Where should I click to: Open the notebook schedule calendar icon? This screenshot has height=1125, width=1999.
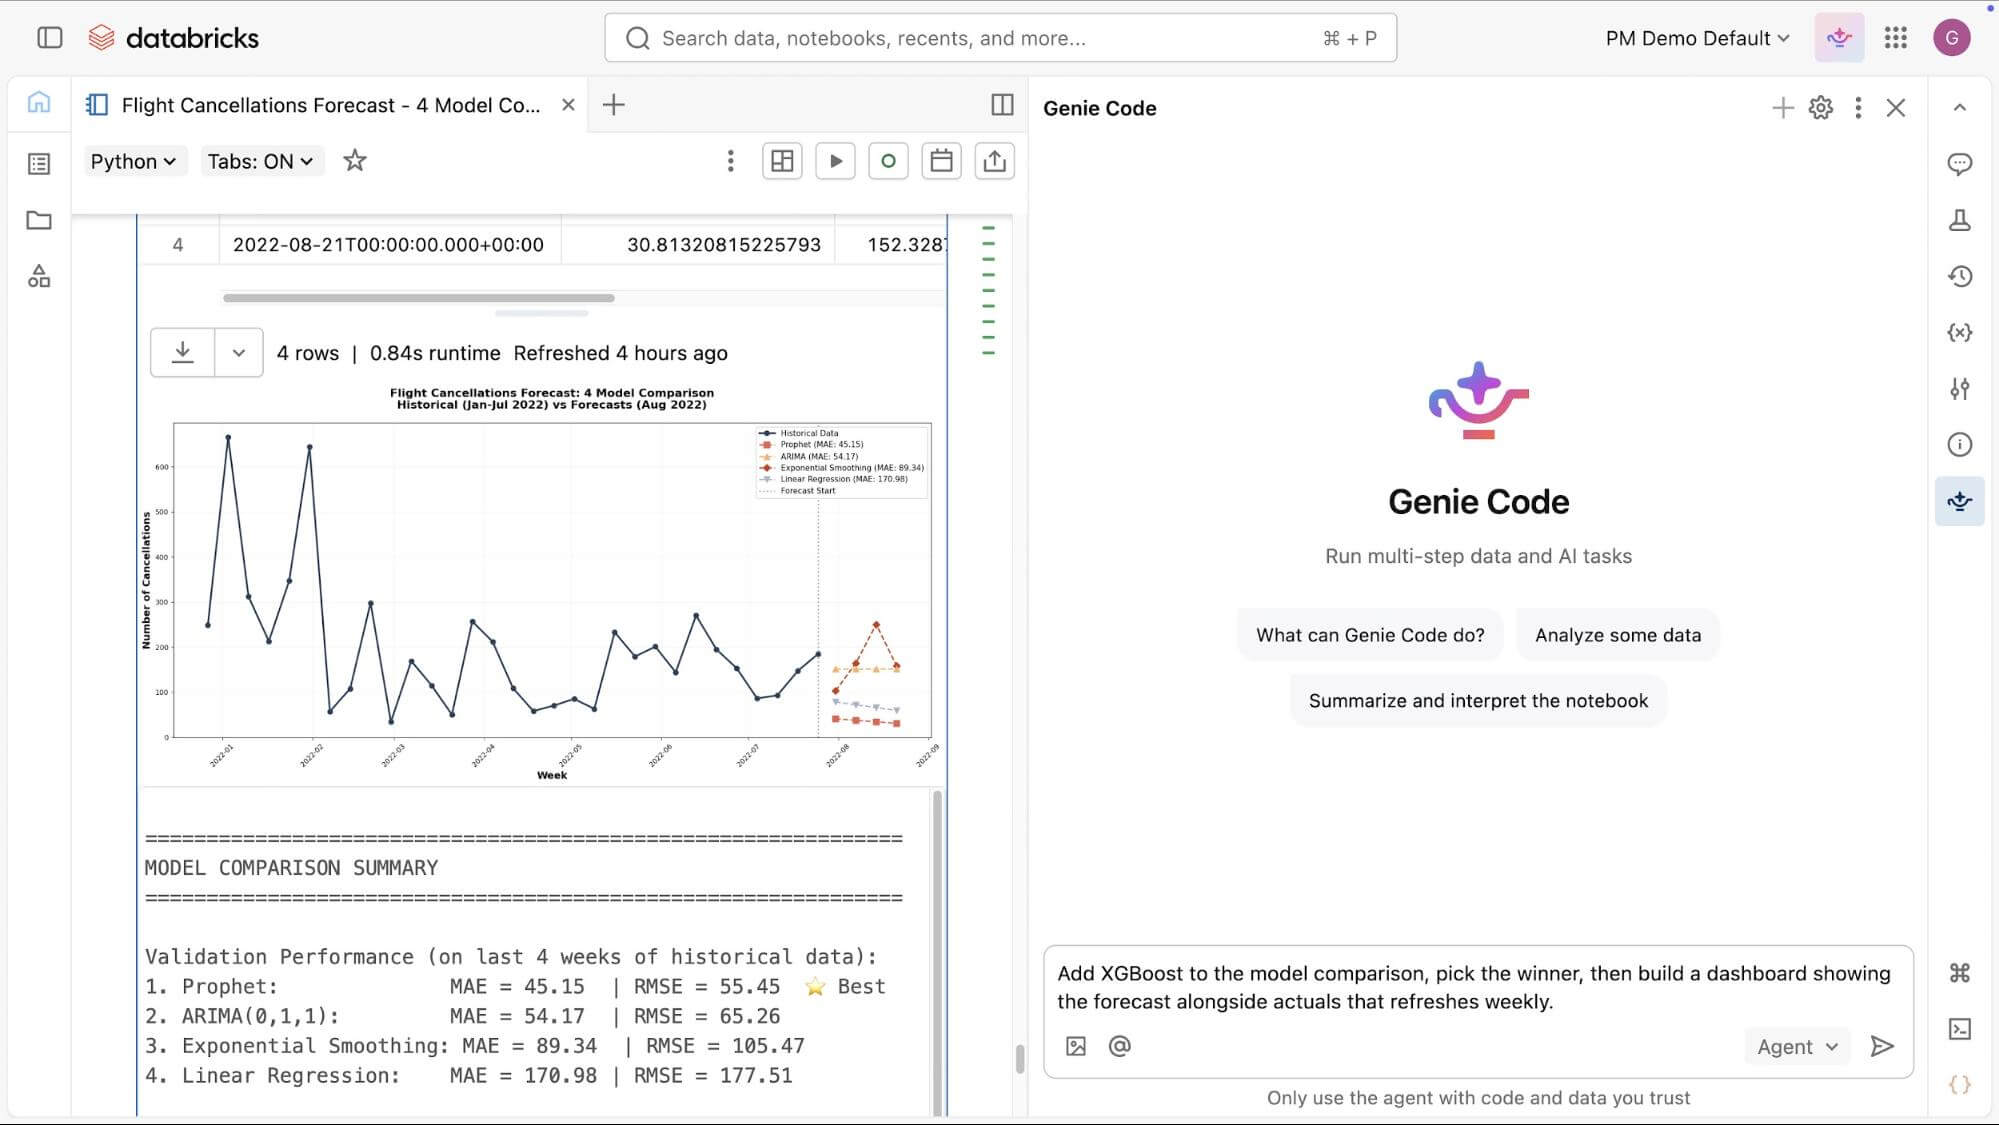click(940, 161)
